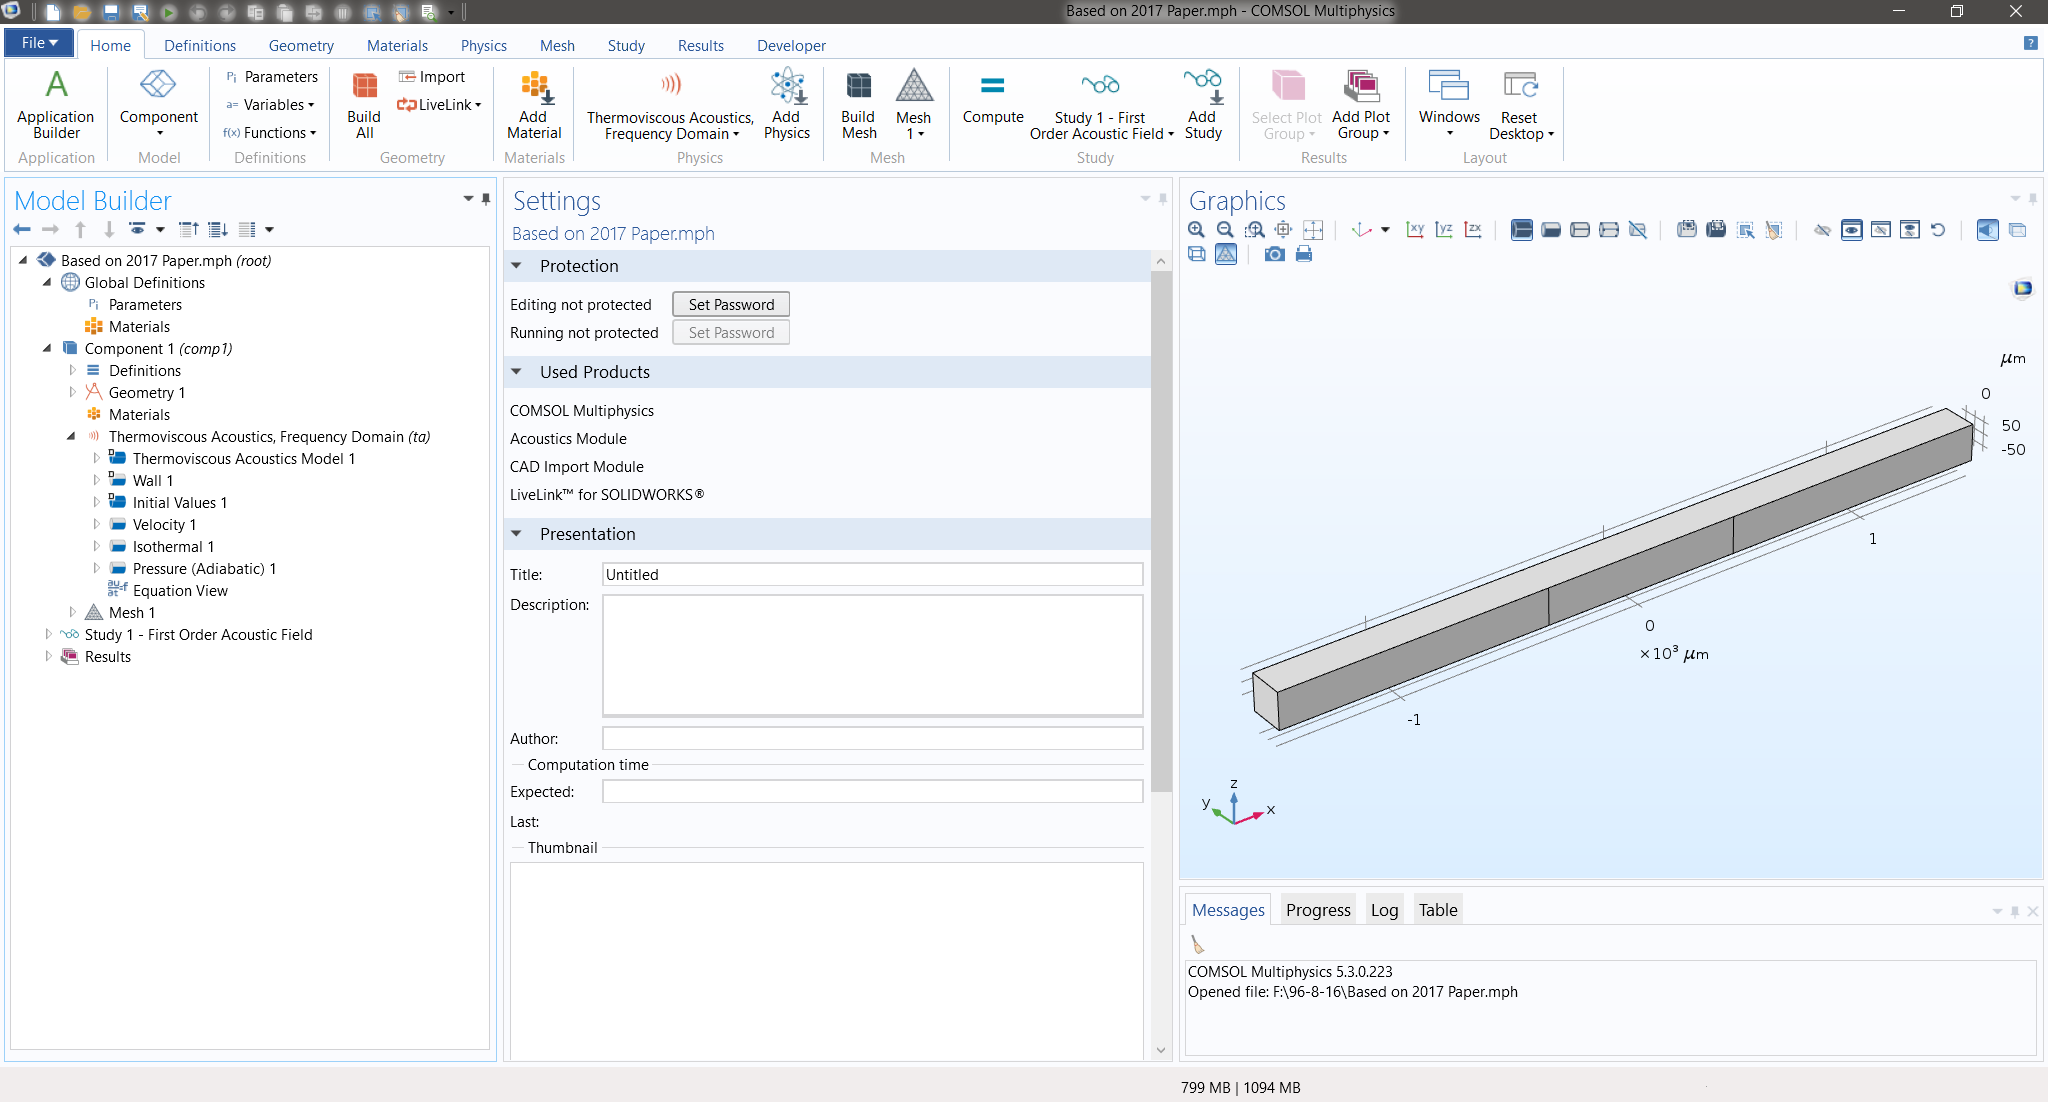The width and height of the screenshot is (2048, 1102).
Task: Toggle the wireframe rendering button
Action: click(x=1196, y=255)
